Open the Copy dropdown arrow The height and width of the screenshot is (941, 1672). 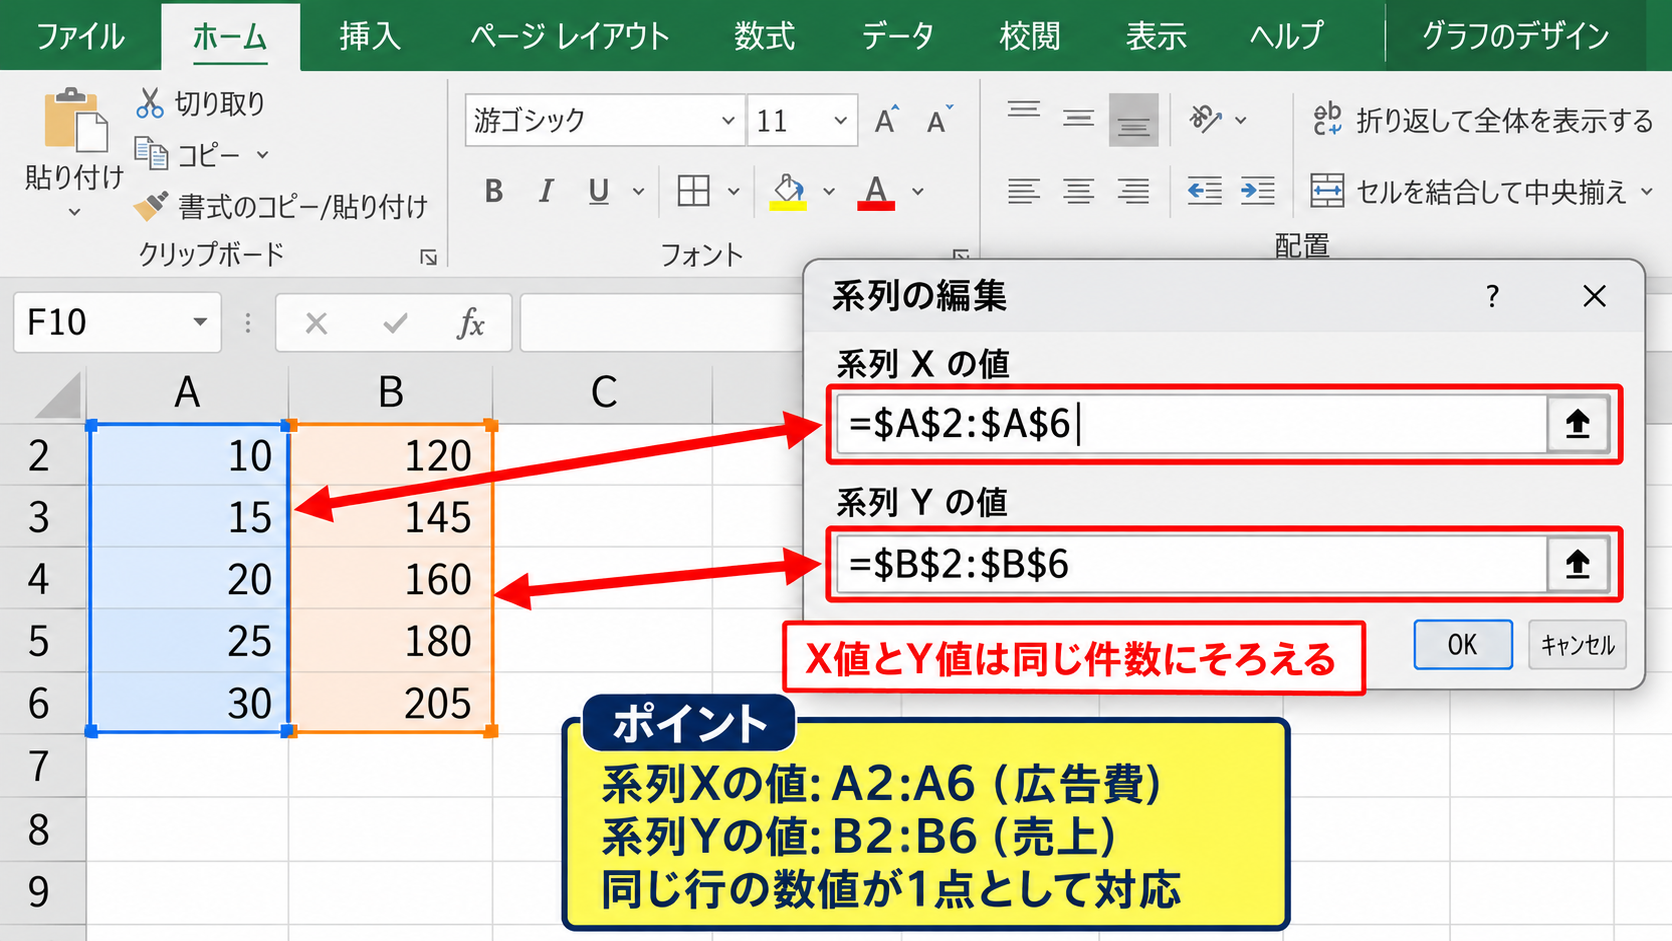coord(262,155)
